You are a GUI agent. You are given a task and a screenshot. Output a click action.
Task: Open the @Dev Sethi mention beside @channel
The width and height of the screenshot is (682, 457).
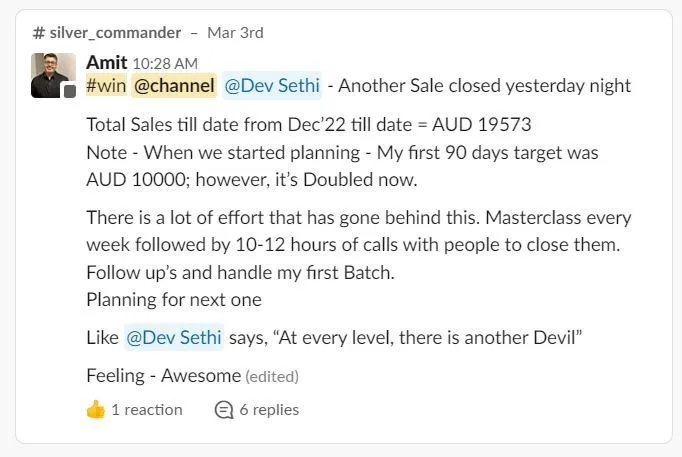click(x=272, y=86)
